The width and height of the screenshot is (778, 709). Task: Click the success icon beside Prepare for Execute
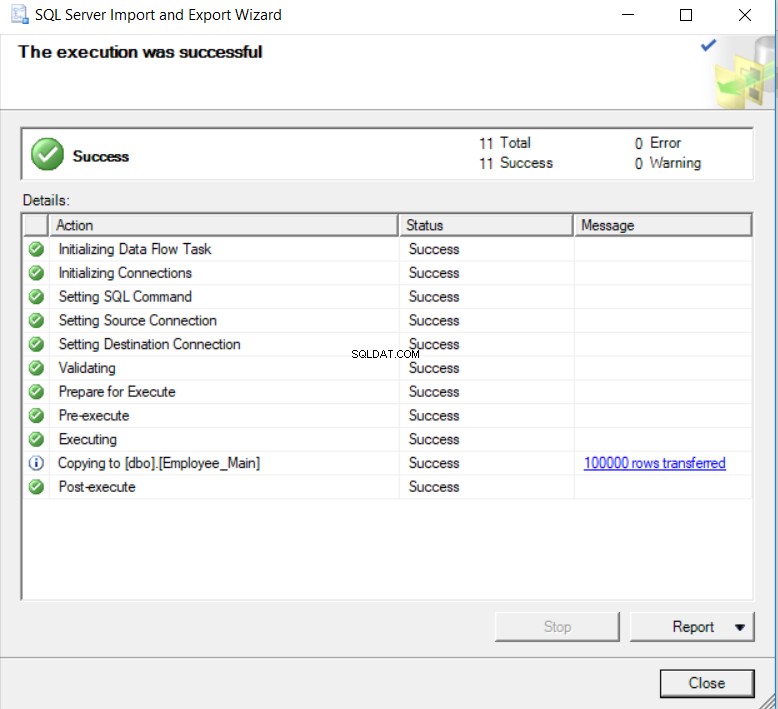pos(36,392)
